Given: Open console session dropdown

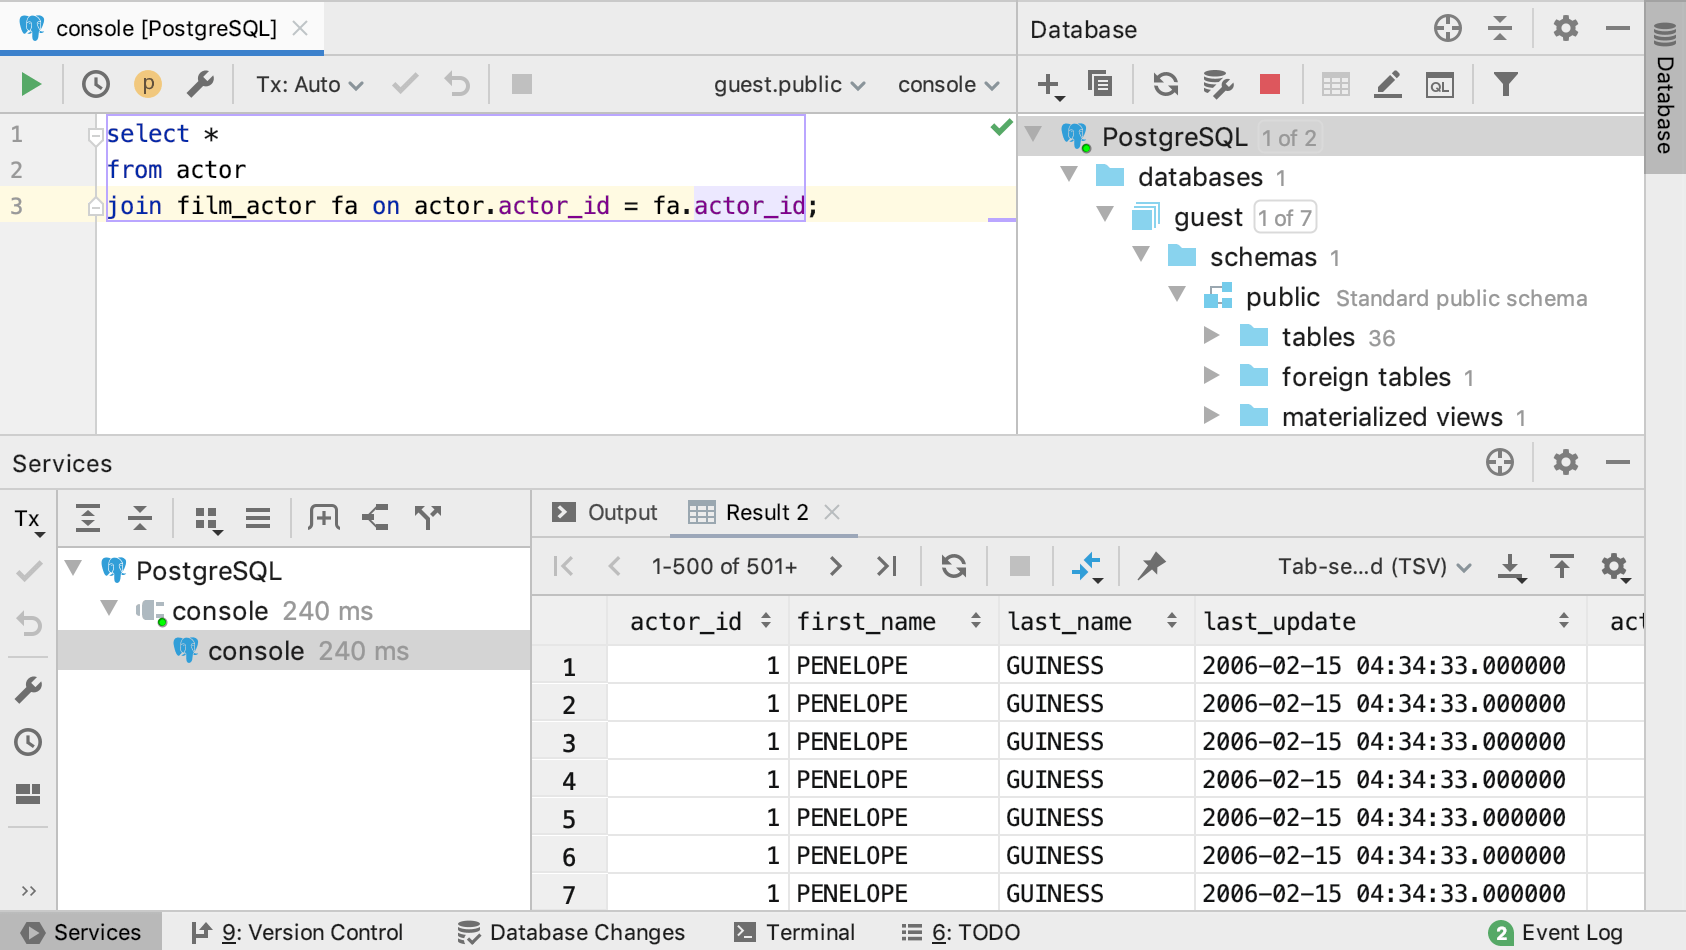Looking at the screenshot, I should 948,85.
